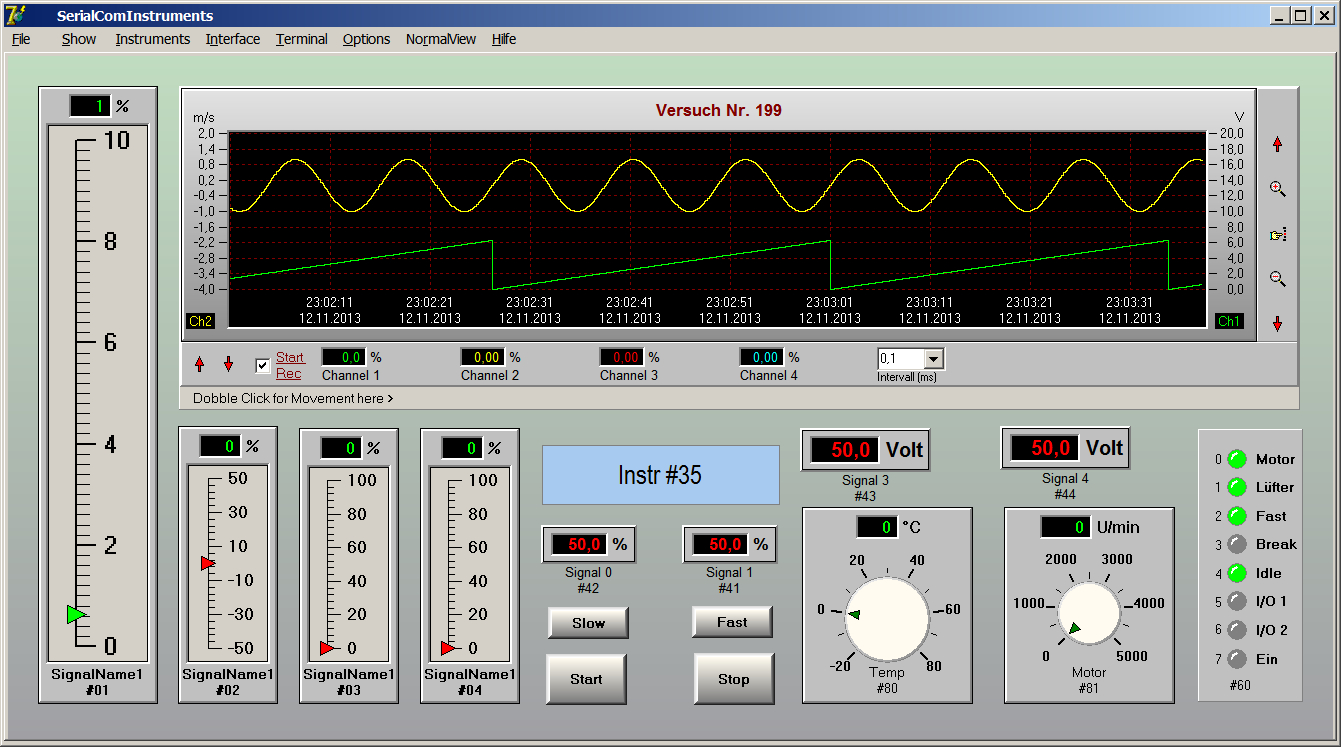
Task: Click the red pointer on #03 gauge
Action: pyautogui.click(x=327, y=648)
